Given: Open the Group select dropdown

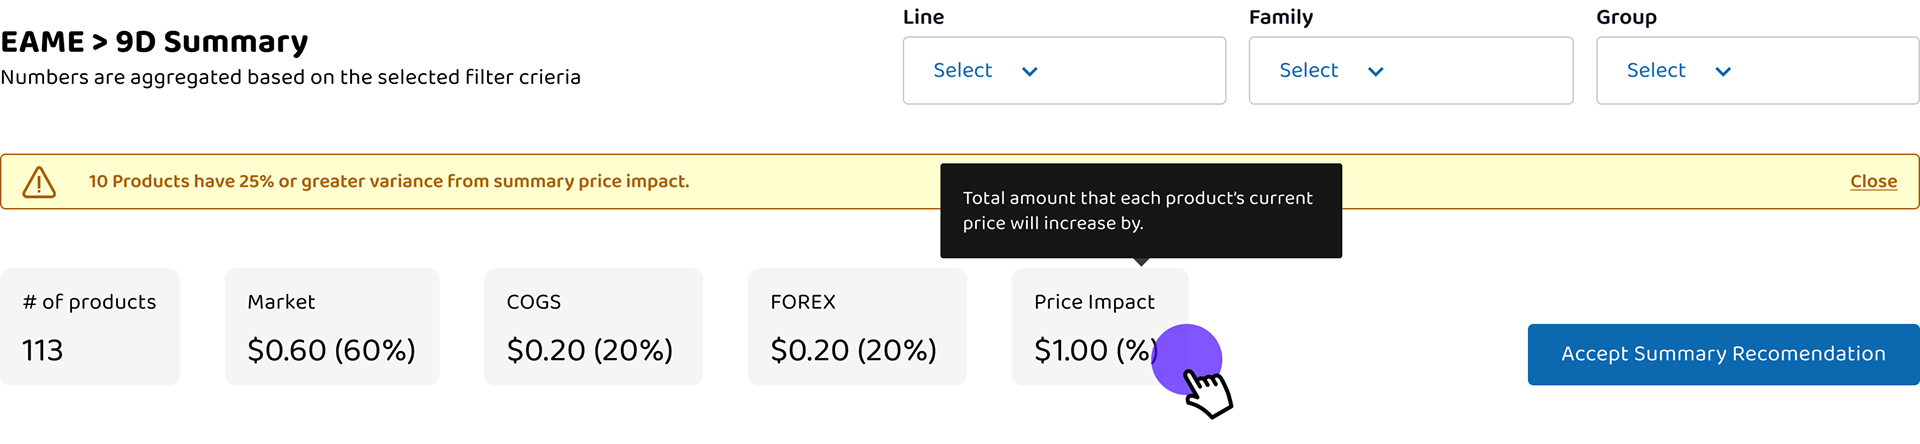Looking at the screenshot, I should point(1756,71).
